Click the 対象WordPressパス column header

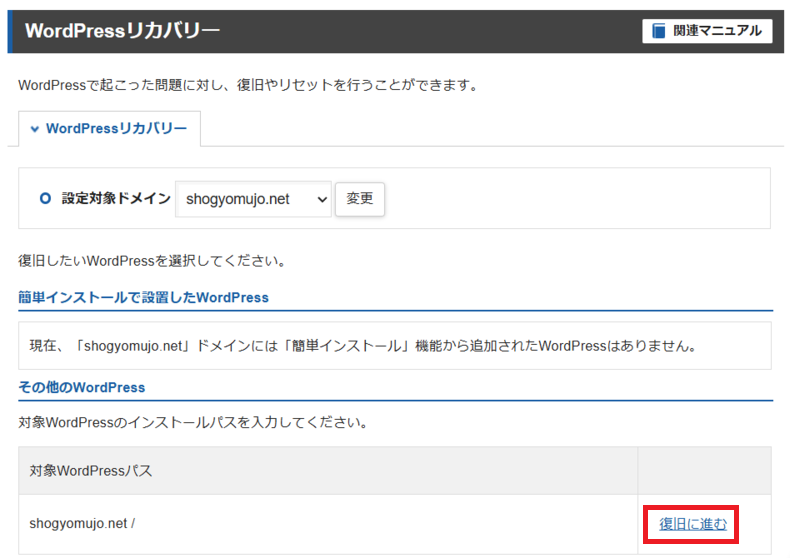coord(328,470)
